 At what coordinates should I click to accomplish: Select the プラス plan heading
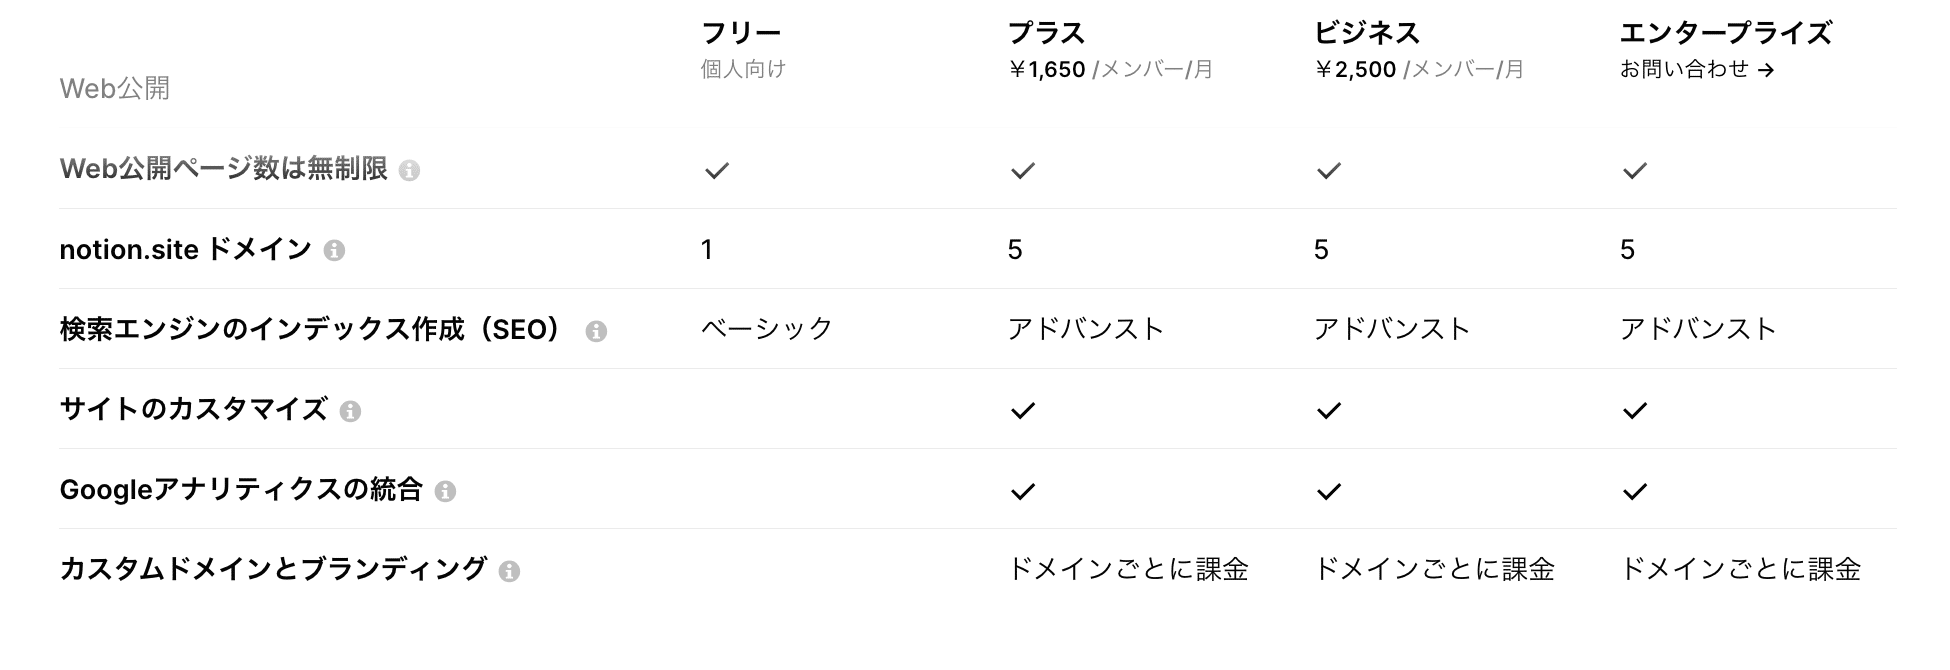pyautogui.click(x=1046, y=33)
